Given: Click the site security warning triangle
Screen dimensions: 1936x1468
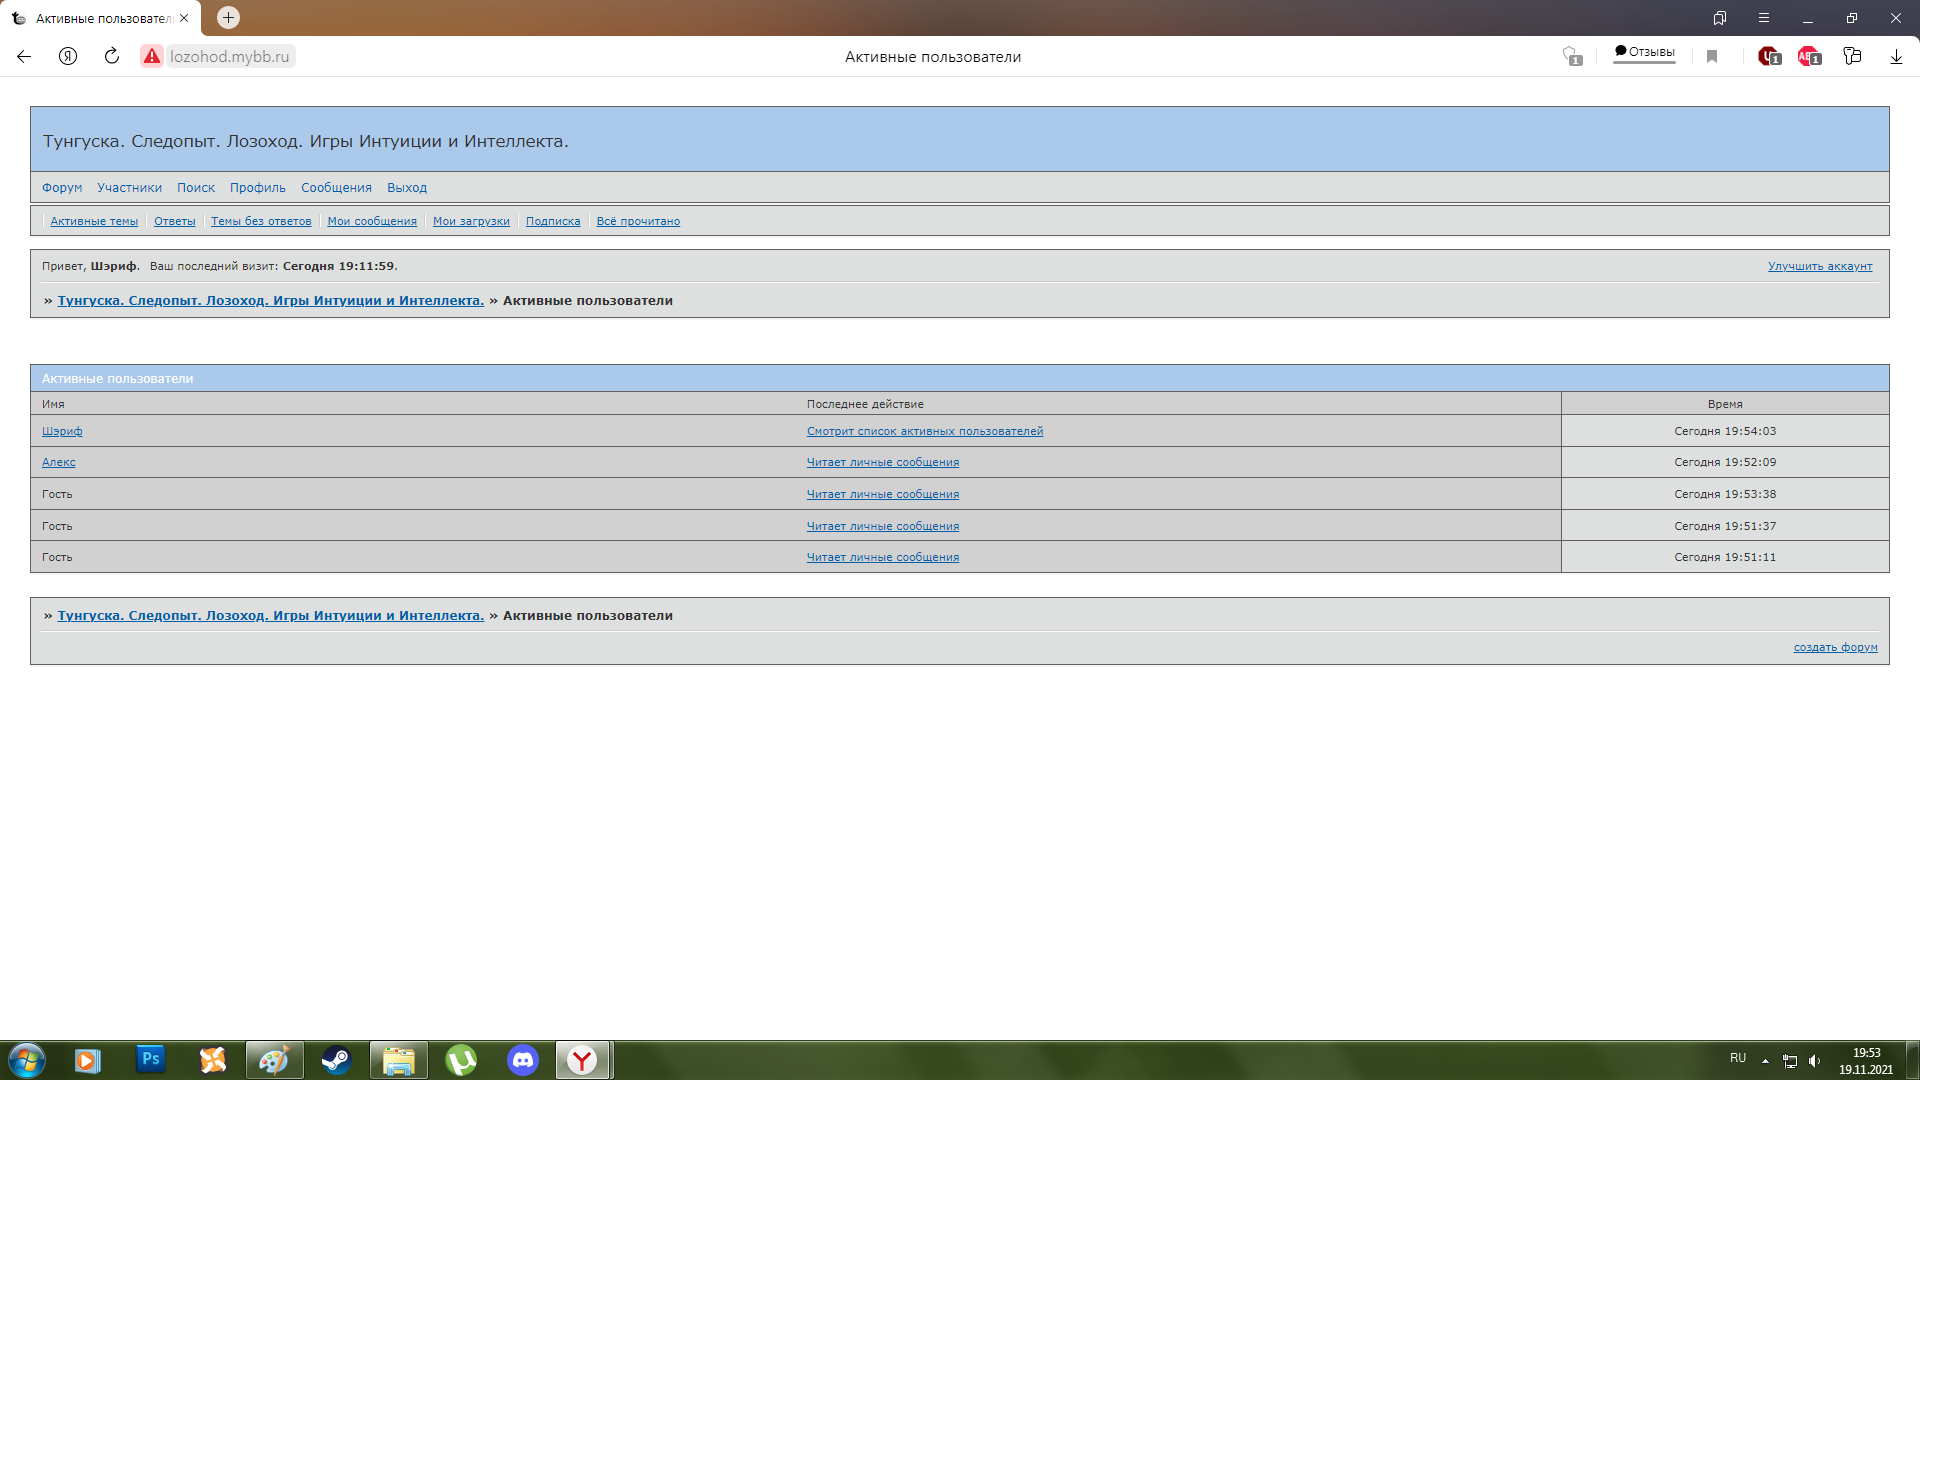Looking at the screenshot, I should [152, 57].
